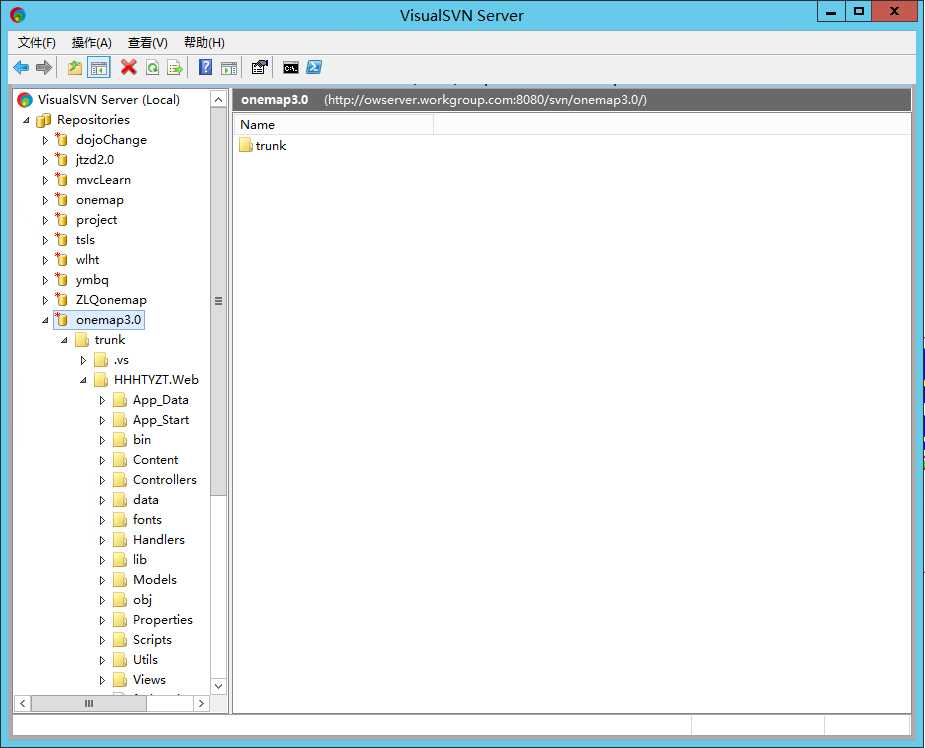925x748 pixels.
Task: Open the 帮助(H) menu
Action: tap(204, 42)
